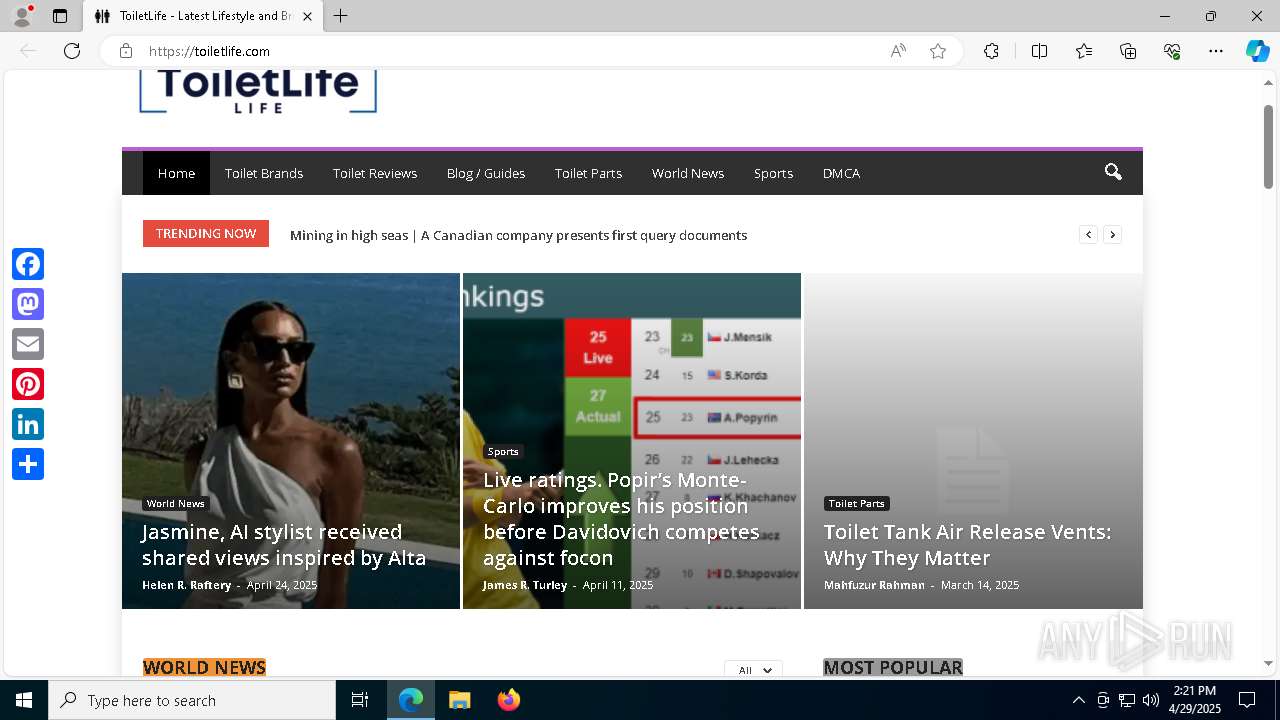
Task: Open Blog / Guides menu
Action: pyautogui.click(x=486, y=173)
